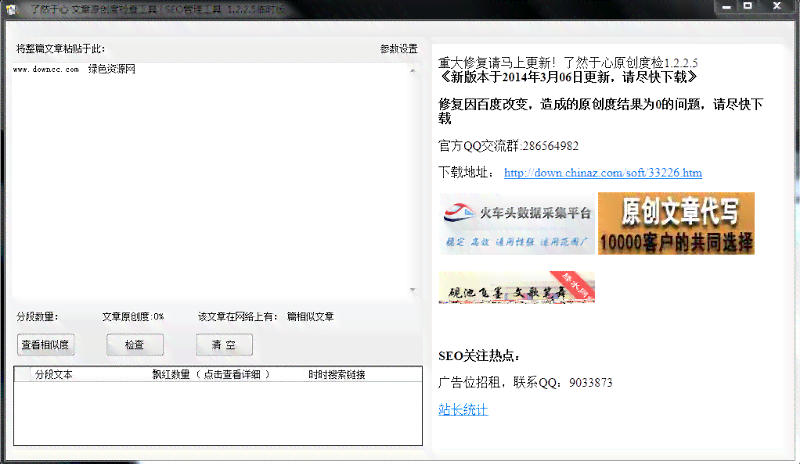Click the 检查 button
800x464 pixels.
[135, 345]
